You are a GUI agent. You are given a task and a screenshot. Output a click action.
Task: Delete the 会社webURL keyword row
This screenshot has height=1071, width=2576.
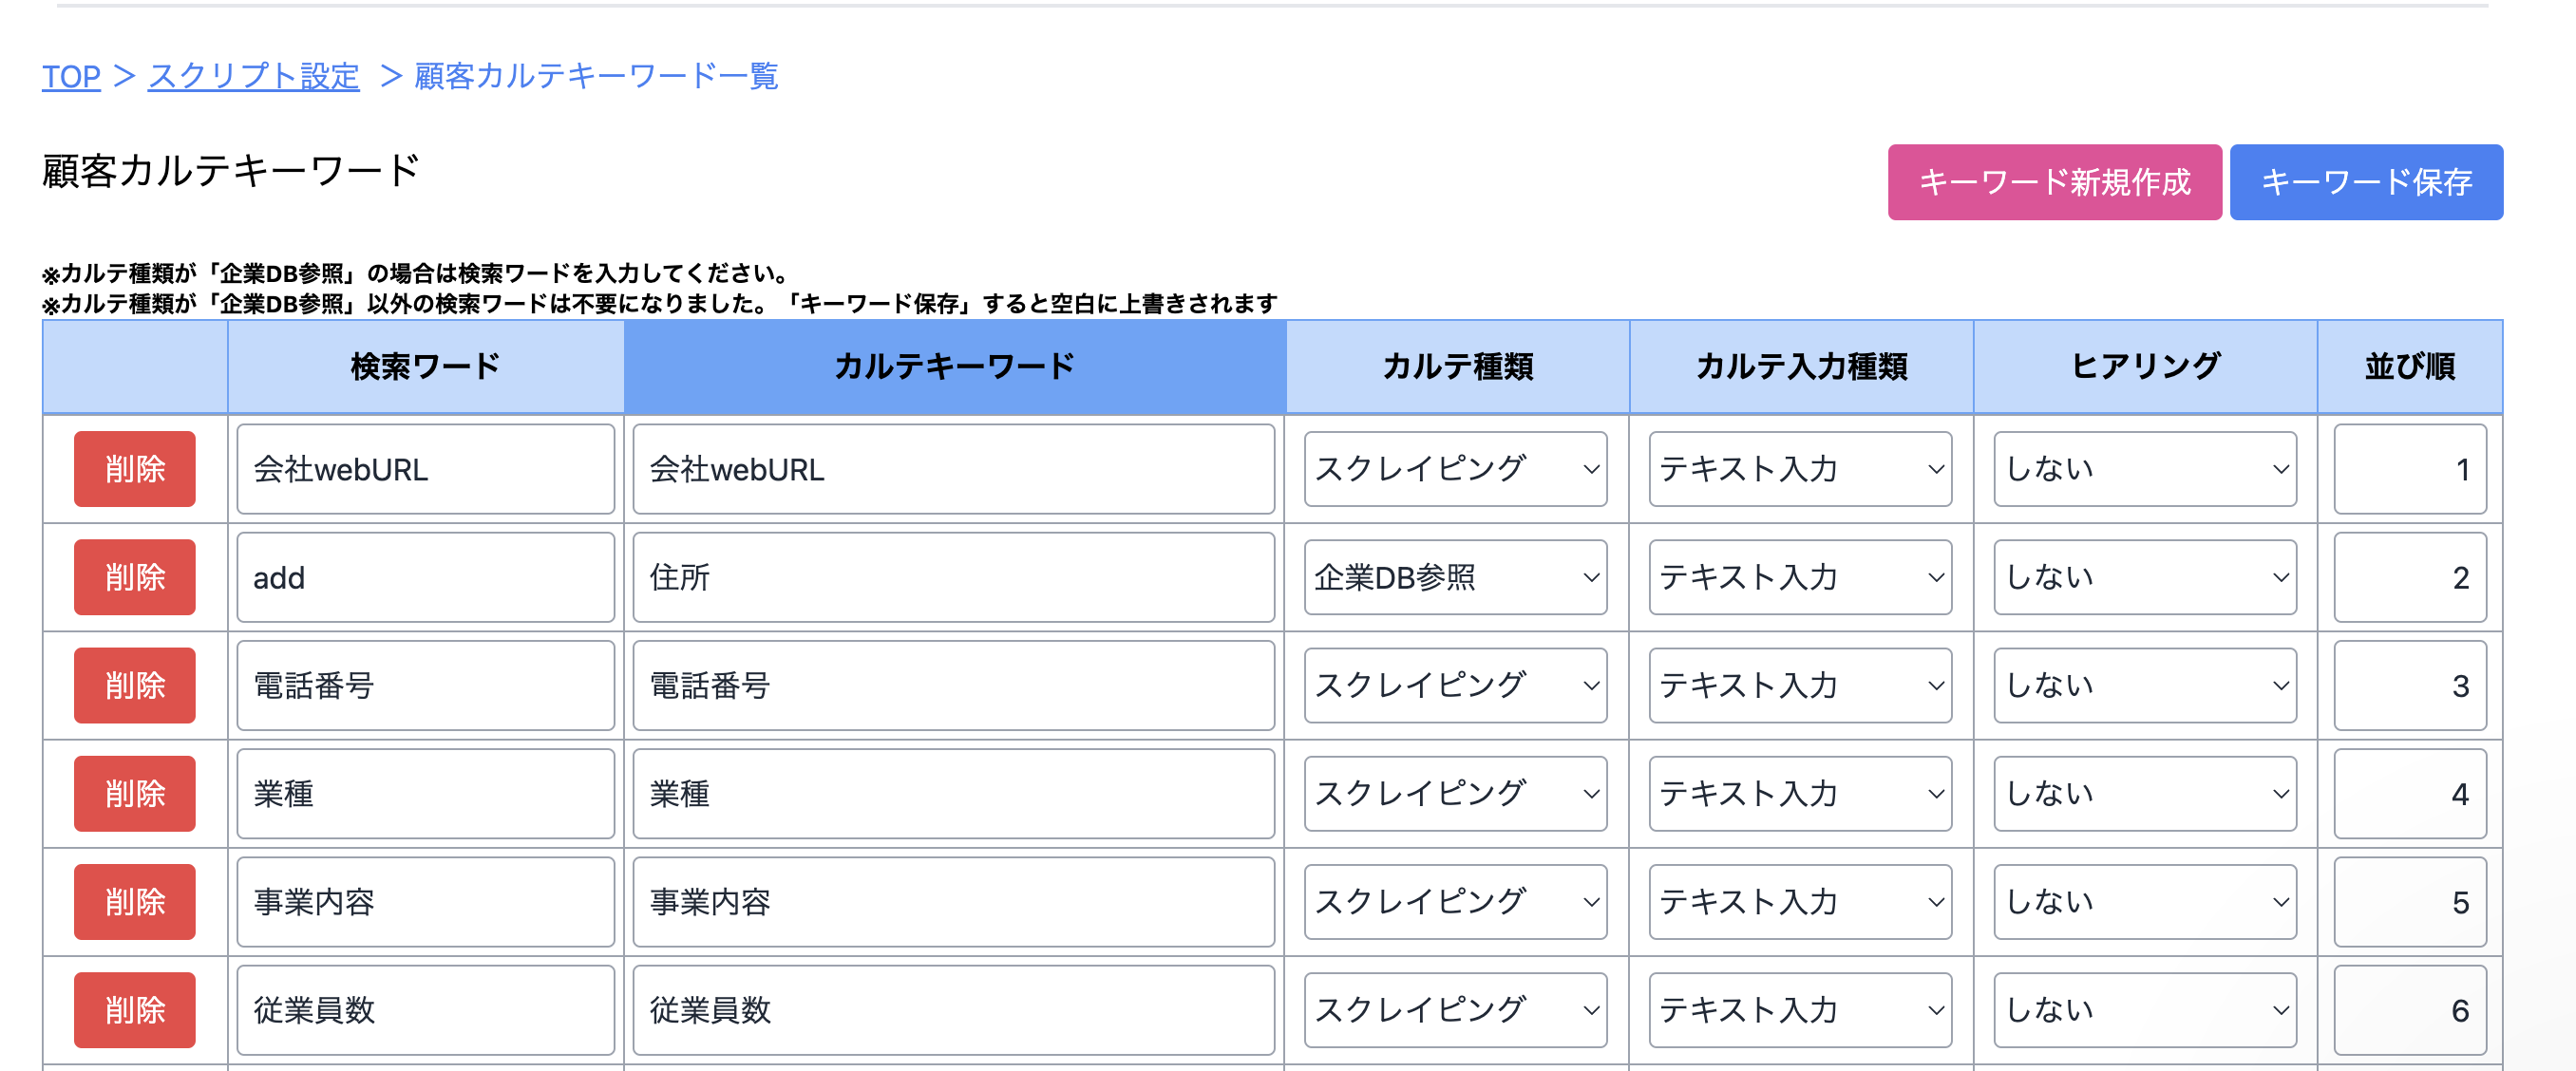134,468
